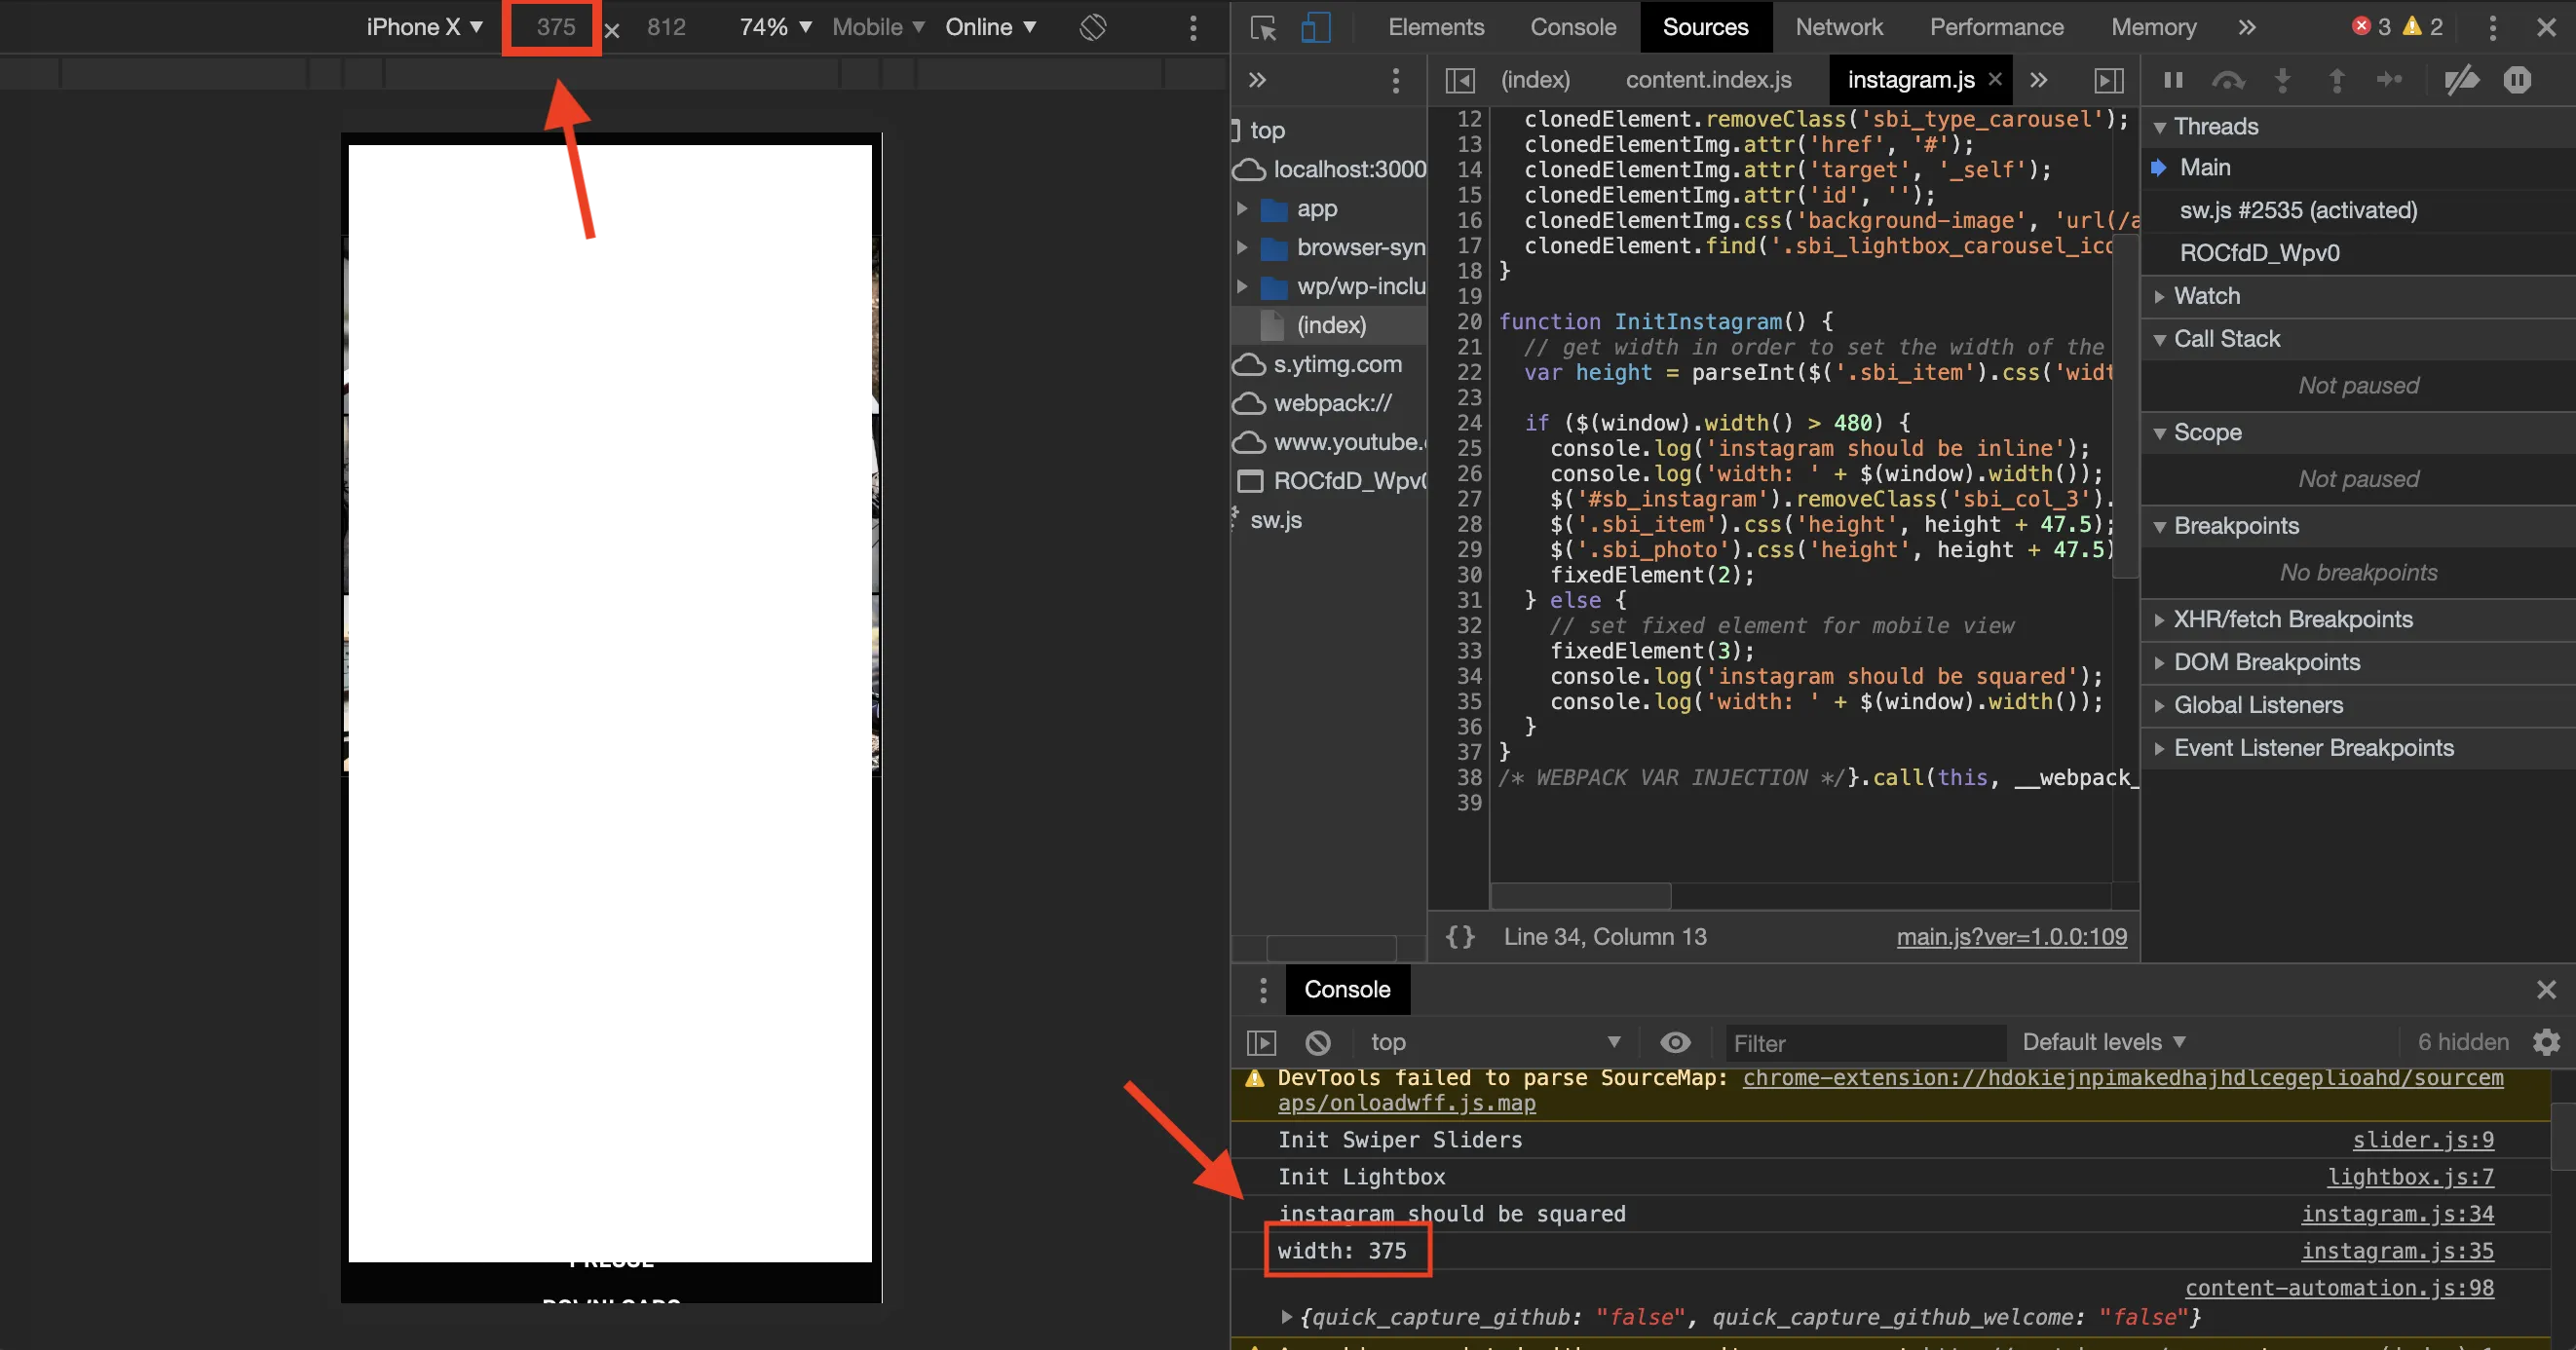Clear the console icon
The image size is (2576, 1350).
pyautogui.click(x=1318, y=1043)
